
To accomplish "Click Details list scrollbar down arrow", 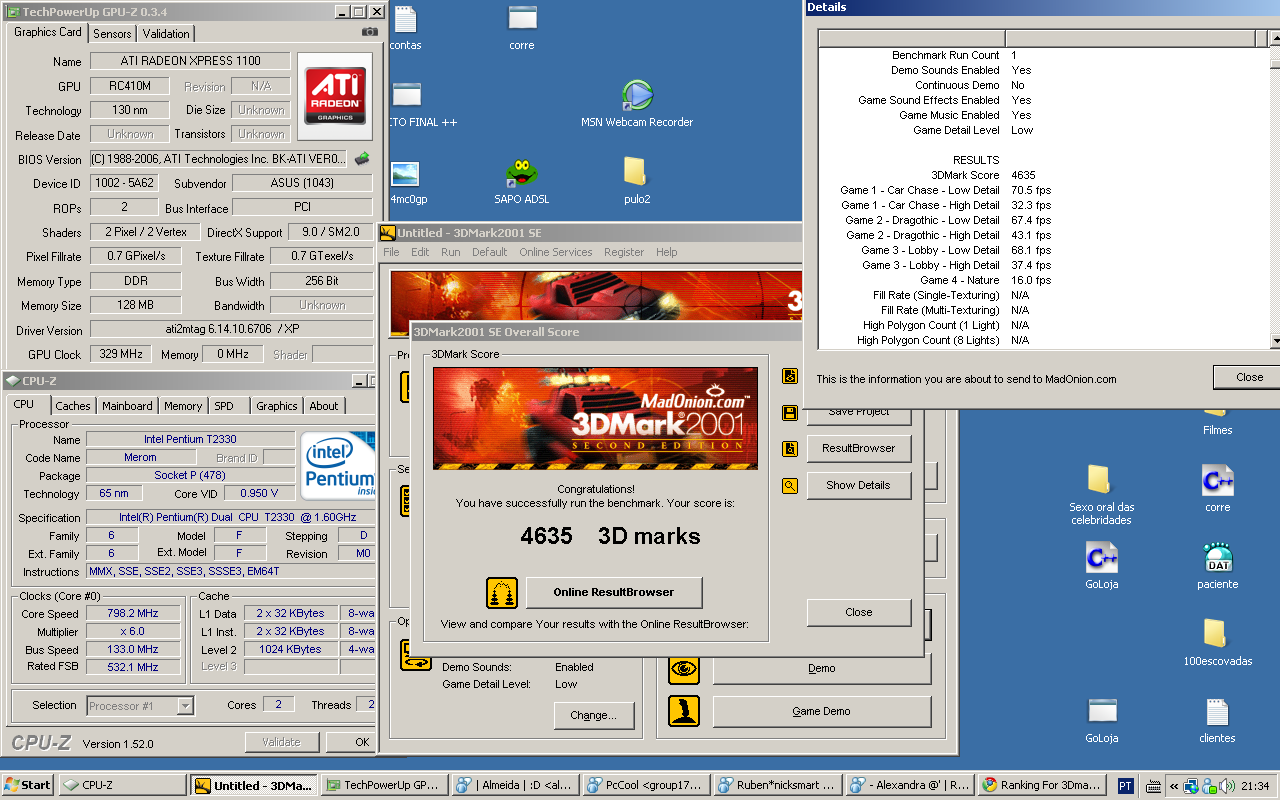I will (1275, 341).
